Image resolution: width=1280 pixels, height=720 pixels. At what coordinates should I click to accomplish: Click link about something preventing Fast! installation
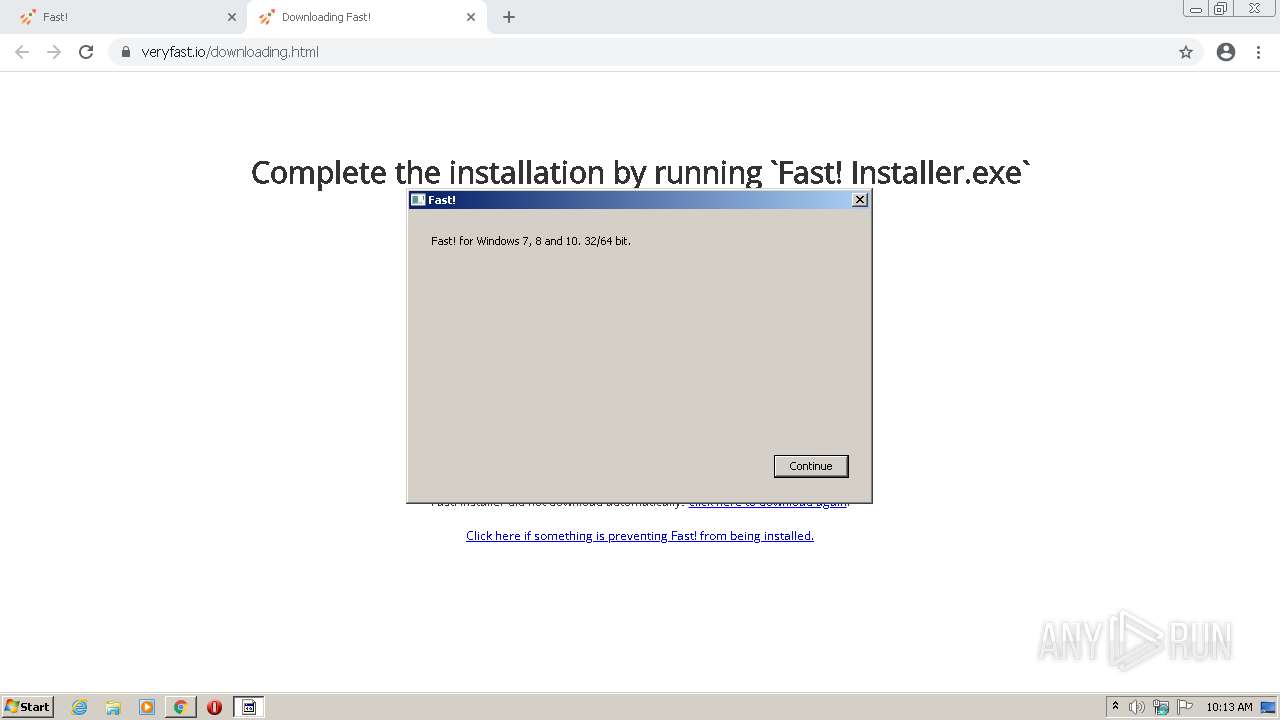tap(640, 536)
